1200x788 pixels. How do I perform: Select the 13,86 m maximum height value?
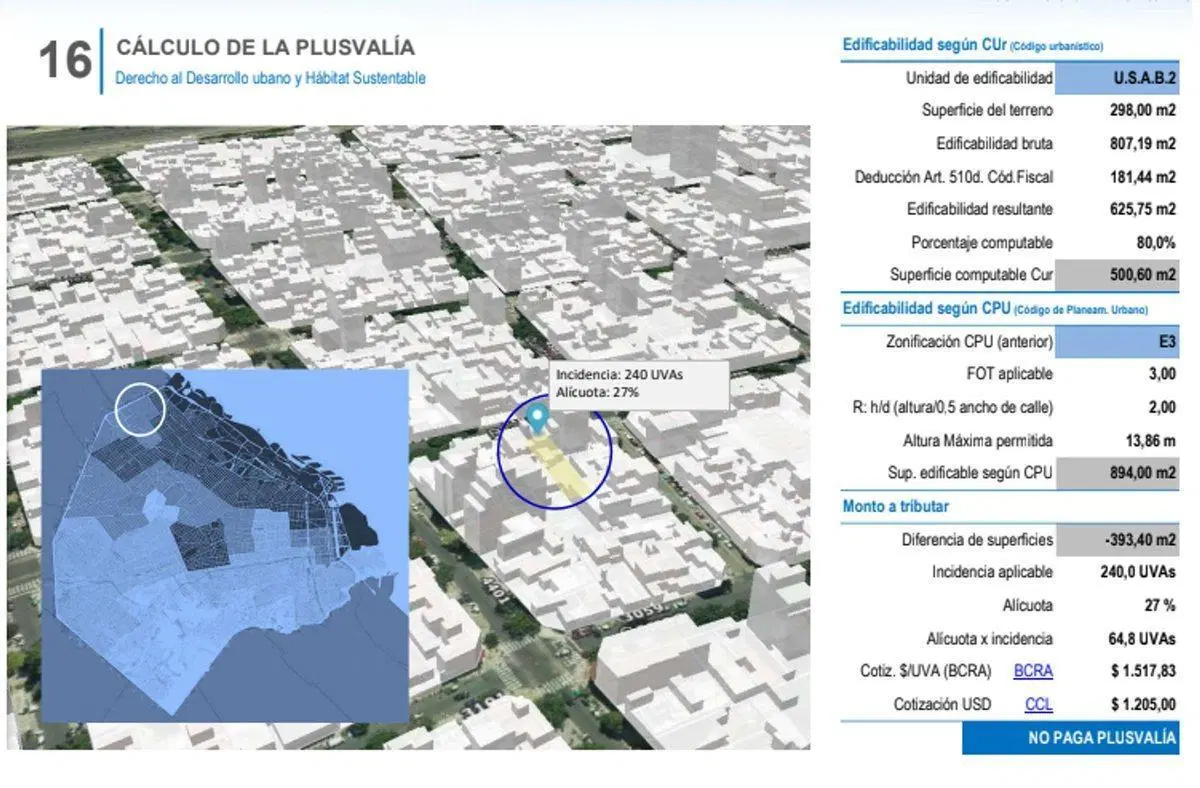pyautogui.click(x=1151, y=440)
